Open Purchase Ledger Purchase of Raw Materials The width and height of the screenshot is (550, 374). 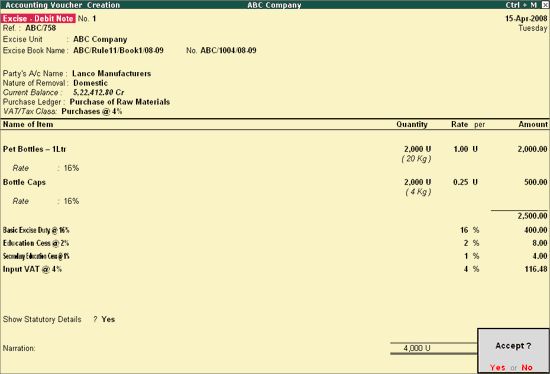(120, 102)
